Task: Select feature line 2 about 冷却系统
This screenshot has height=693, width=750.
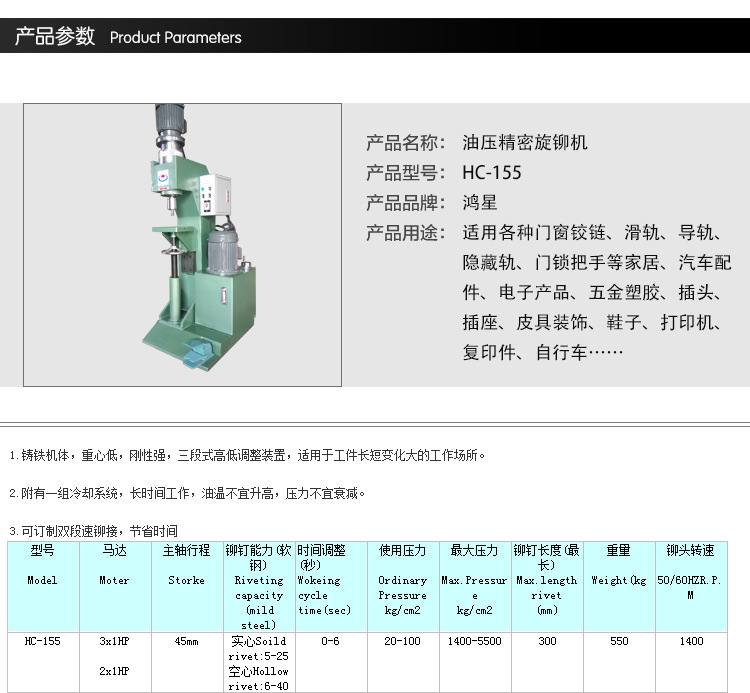Action: tap(188, 493)
